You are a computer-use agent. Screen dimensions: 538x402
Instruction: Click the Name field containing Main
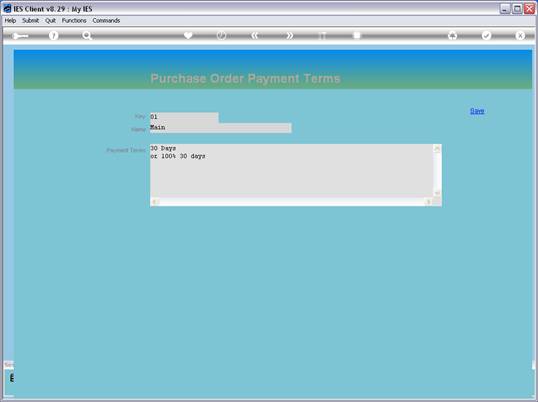(x=221, y=128)
